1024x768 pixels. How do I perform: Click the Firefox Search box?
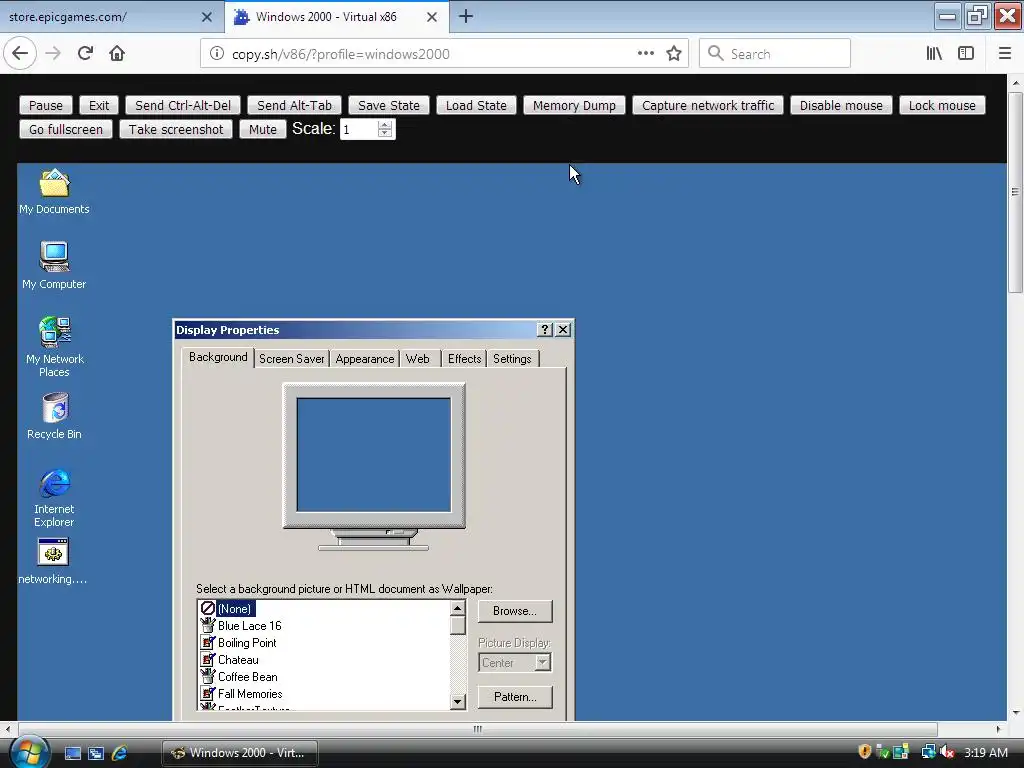[775, 54]
